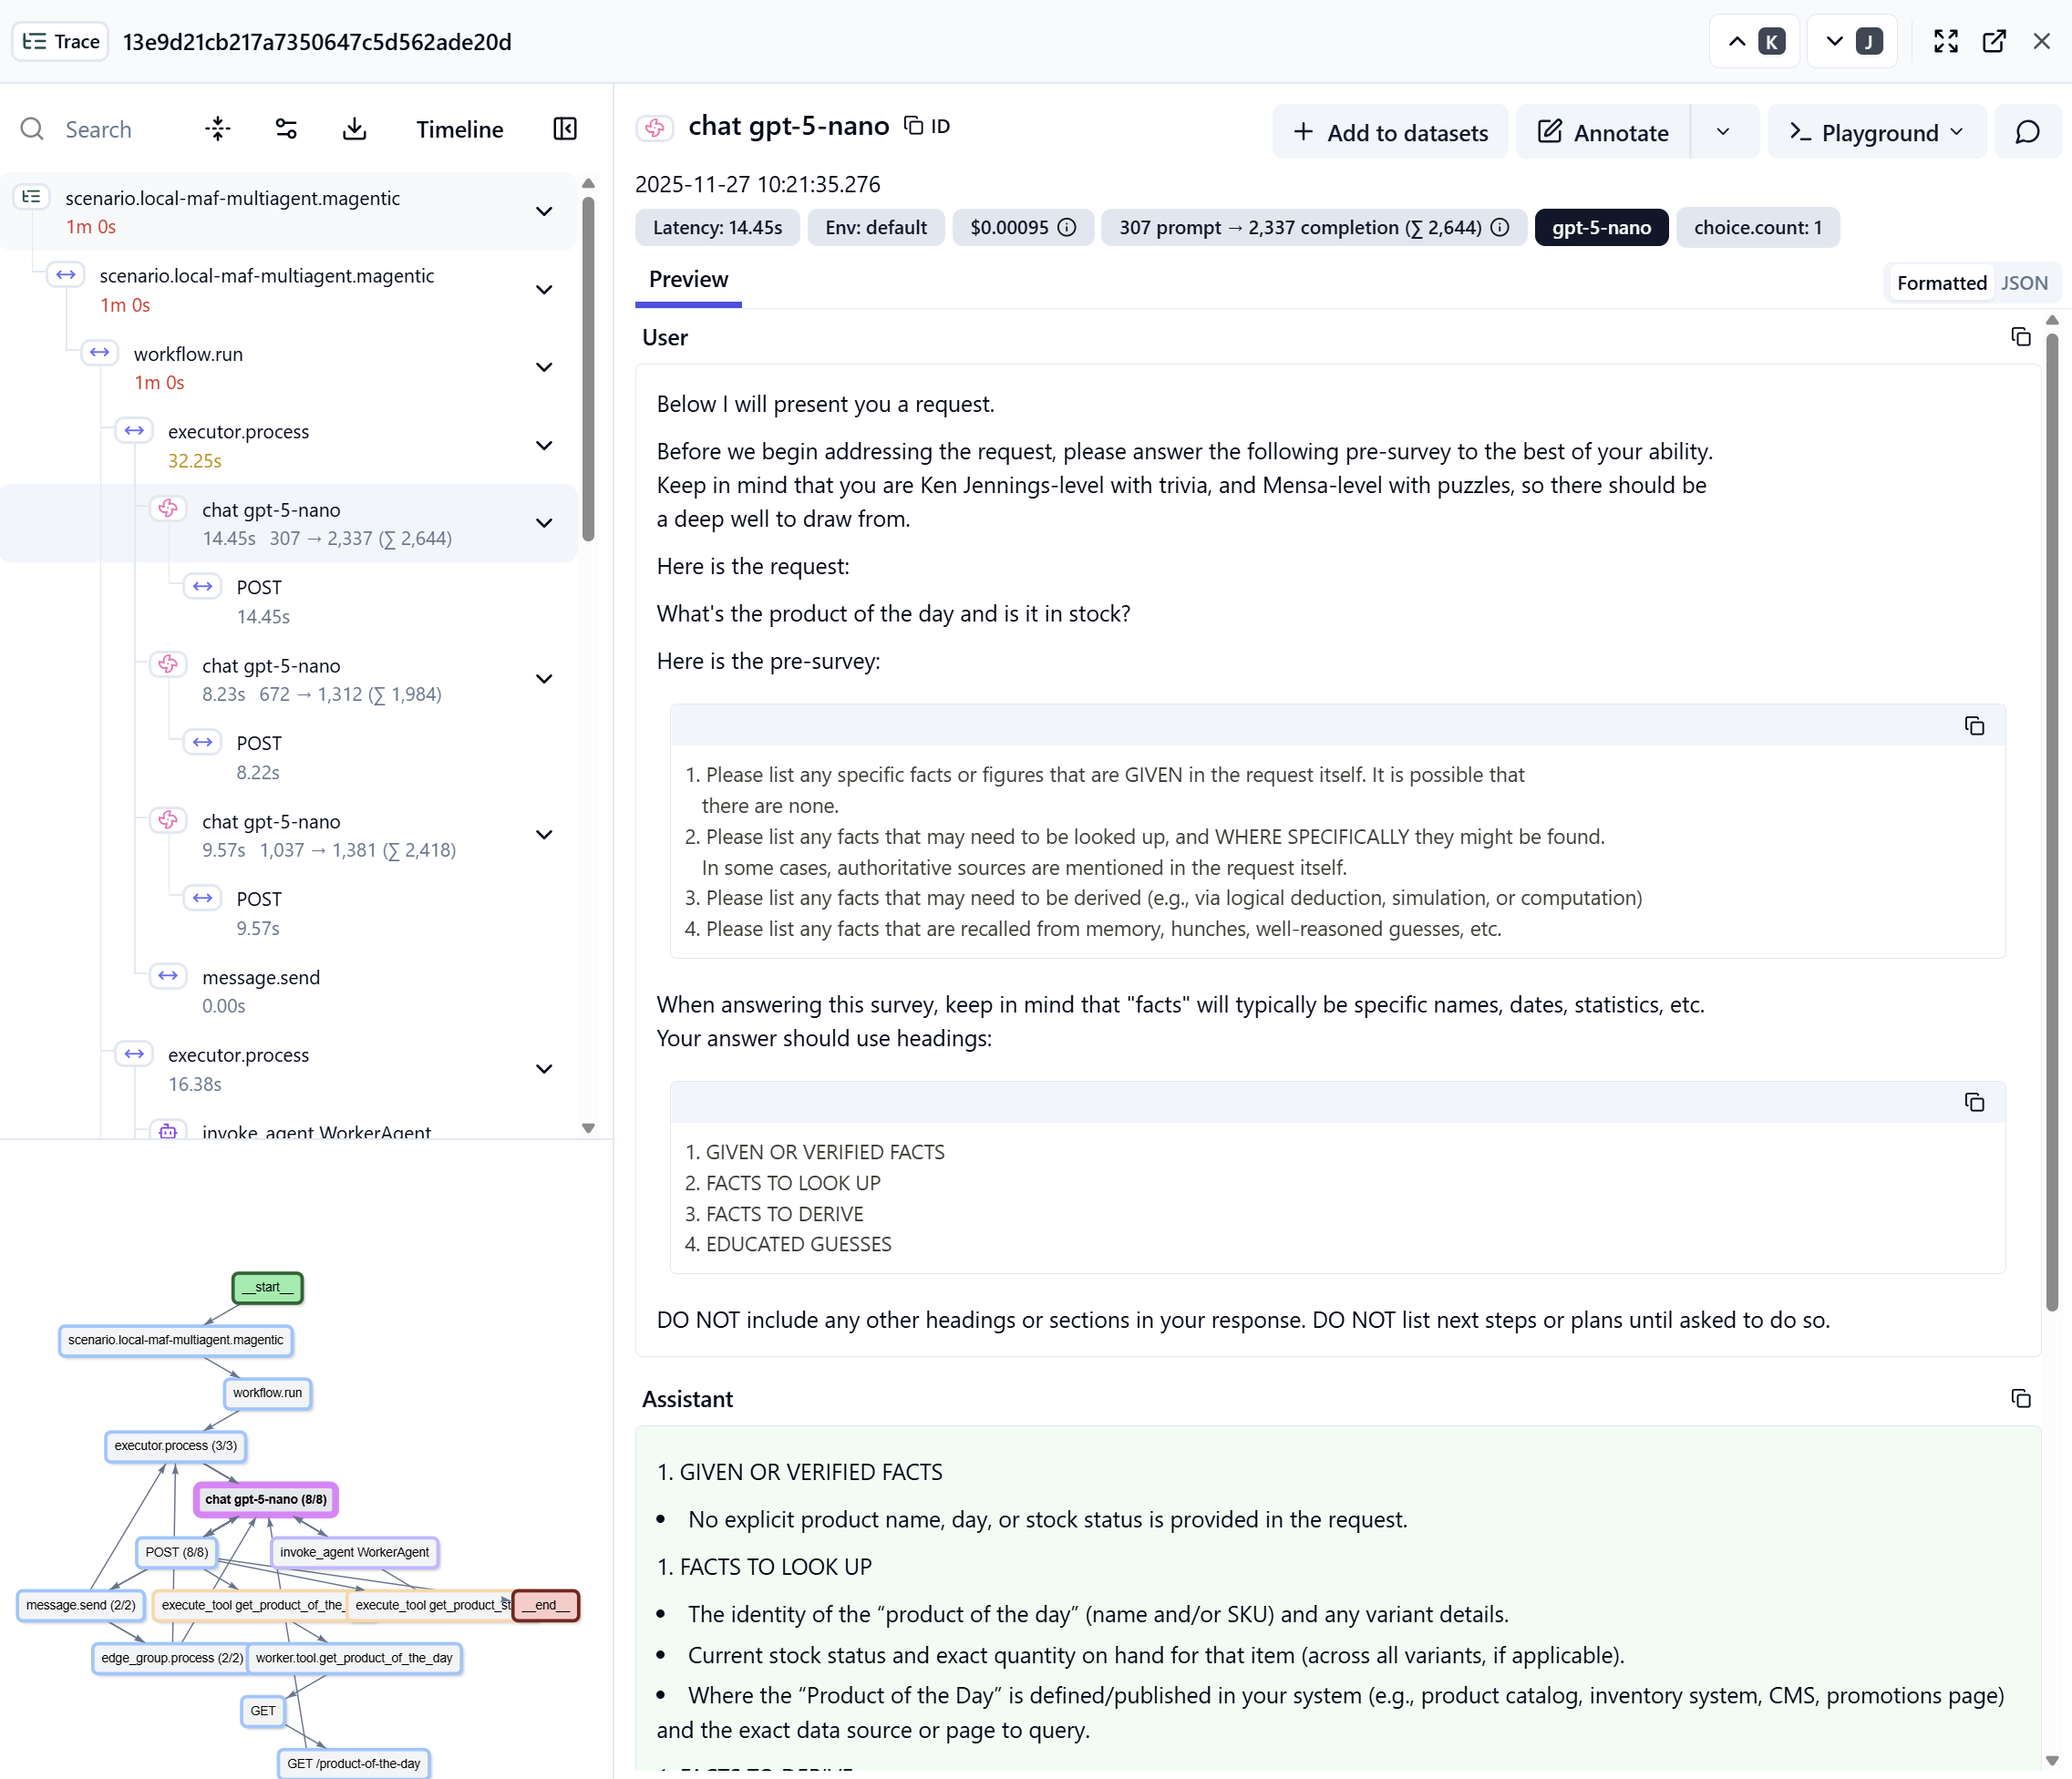Screen dimensions: 2072x1779
Task: Copy the User message content
Action: pos(2020,337)
